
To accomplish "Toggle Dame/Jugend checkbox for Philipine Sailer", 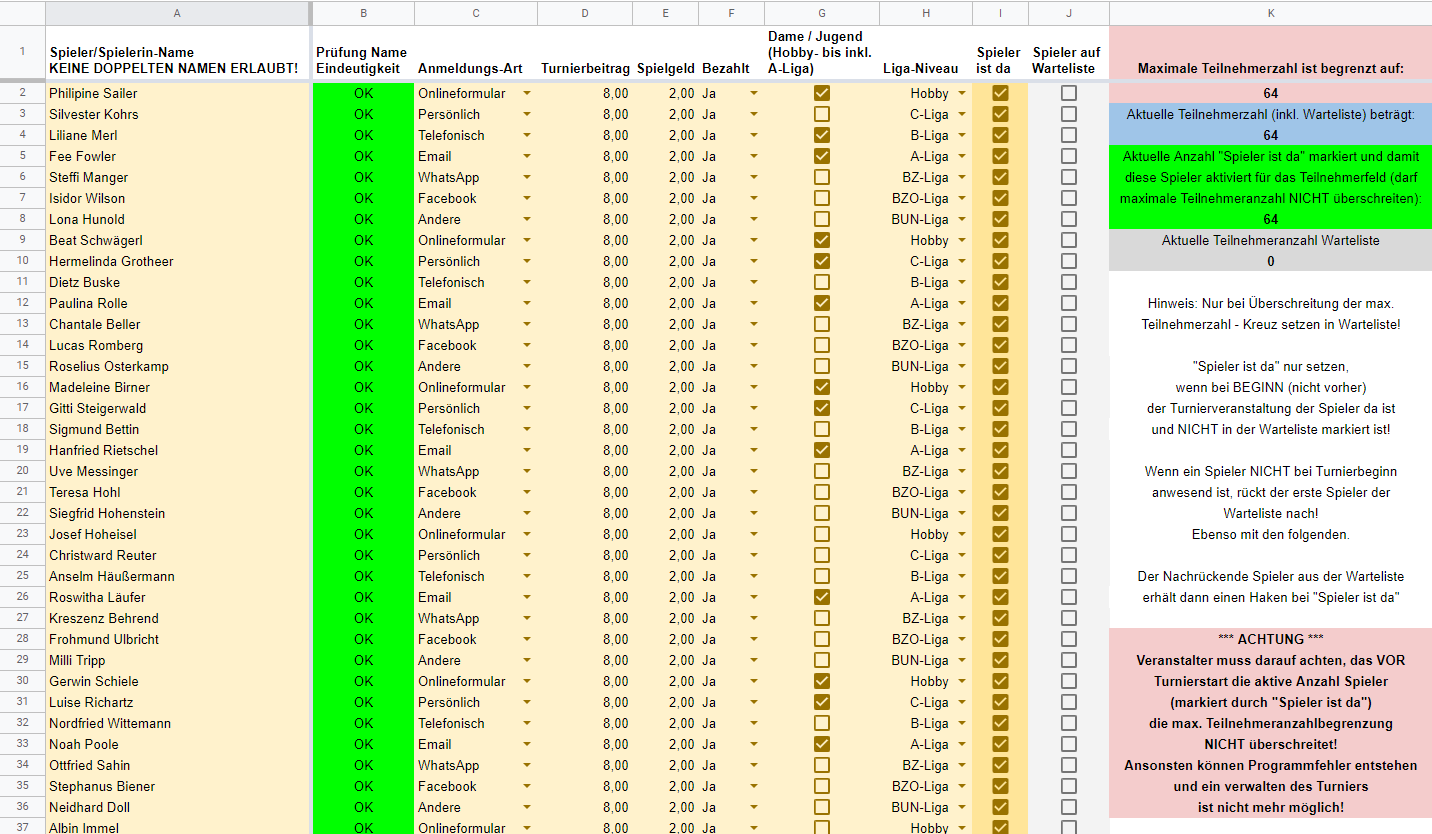I will click(822, 93).
